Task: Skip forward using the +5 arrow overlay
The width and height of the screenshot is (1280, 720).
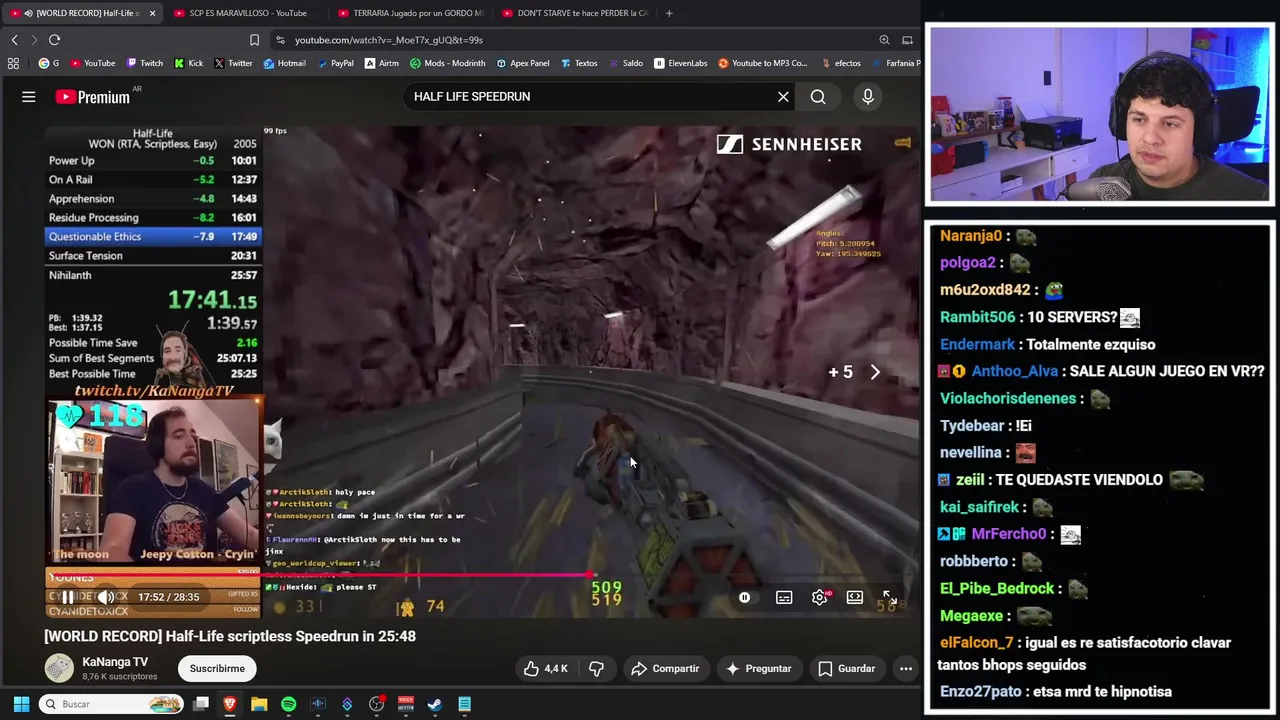Action: click(856, 372)
